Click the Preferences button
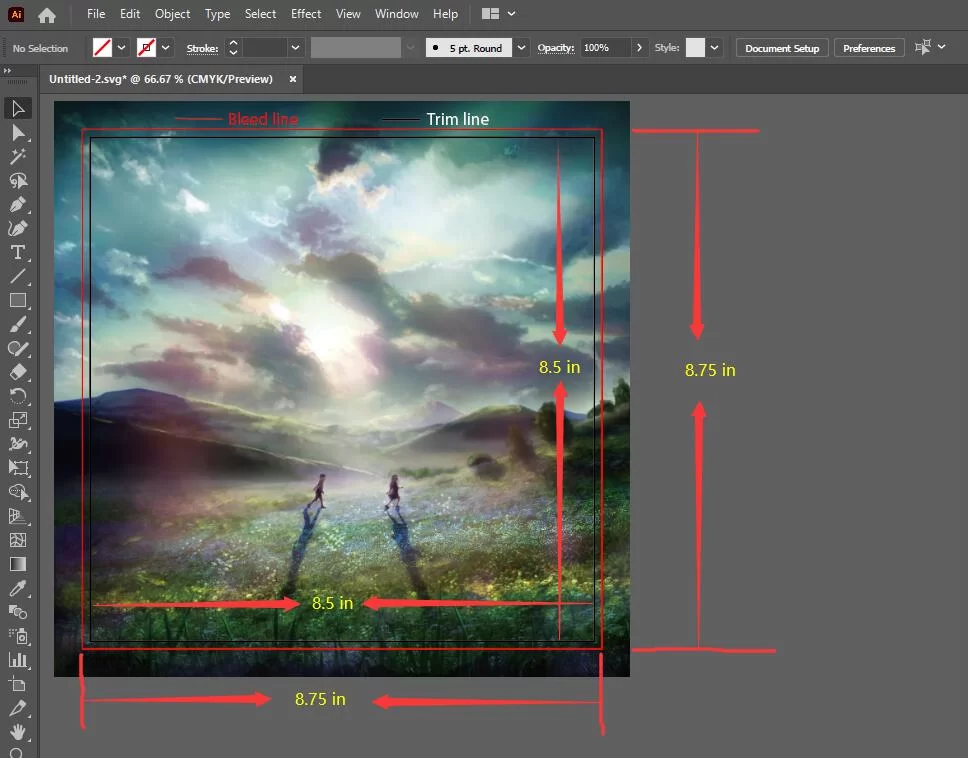This screenshot has width=968, height=758. 868,48
